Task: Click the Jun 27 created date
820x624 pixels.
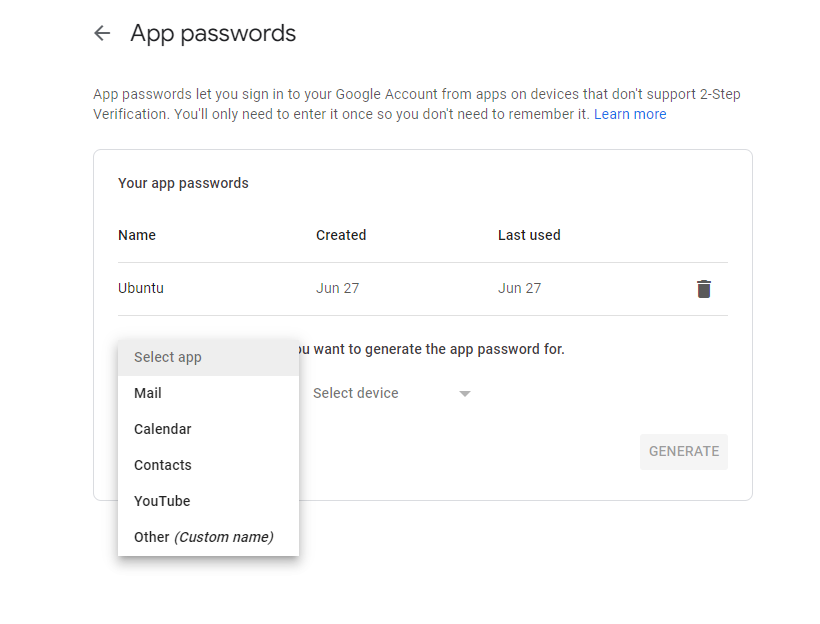Action: 337,288
